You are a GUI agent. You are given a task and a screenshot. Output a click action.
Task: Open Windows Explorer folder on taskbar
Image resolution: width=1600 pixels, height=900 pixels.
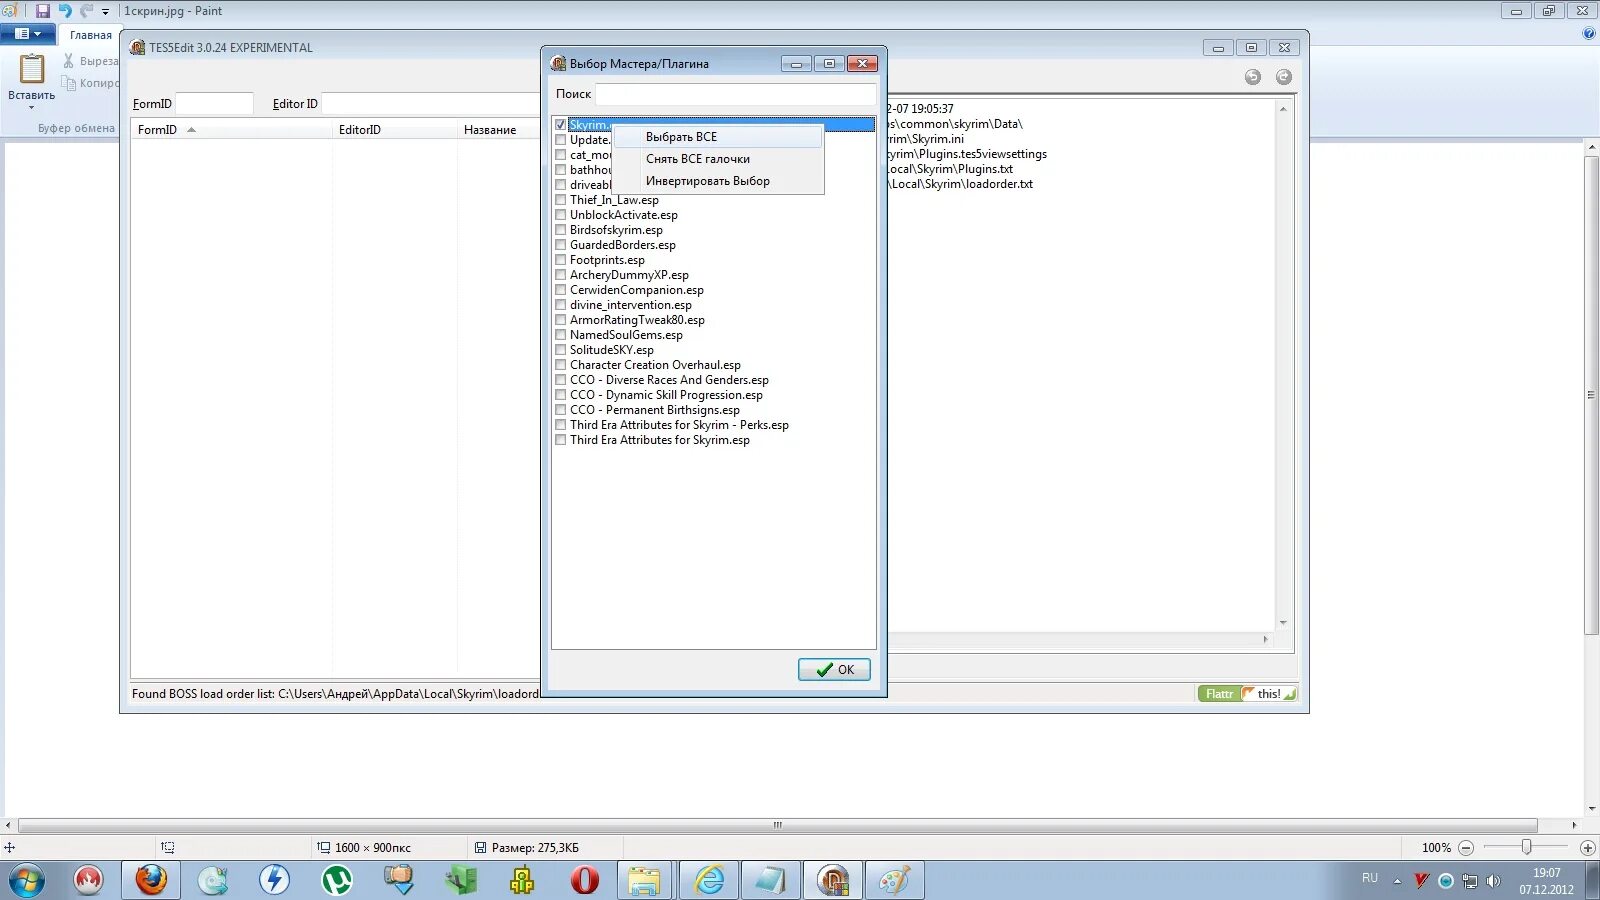645,880
